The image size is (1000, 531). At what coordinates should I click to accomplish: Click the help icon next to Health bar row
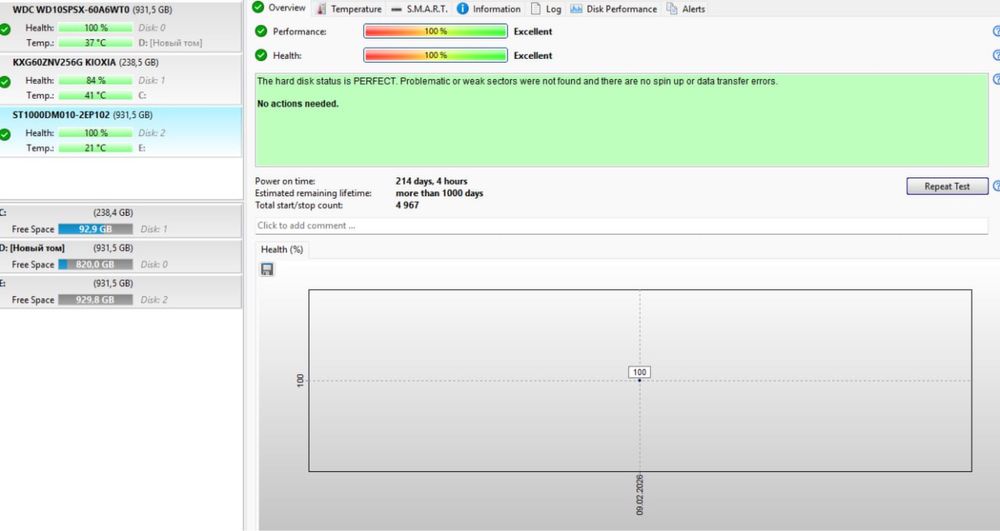996,55
